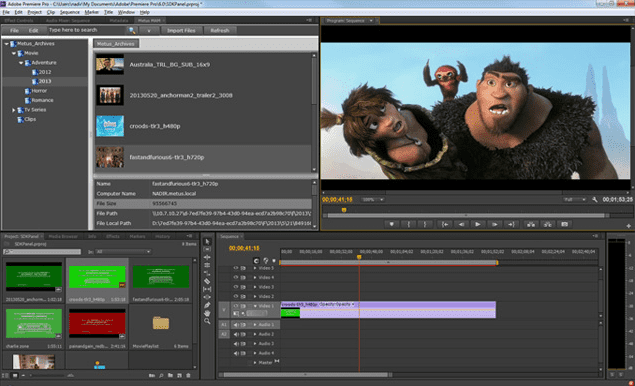This screenshot has width=635, height=386.
Task: Switch Project panel to icon view
Action: (15, 375)
